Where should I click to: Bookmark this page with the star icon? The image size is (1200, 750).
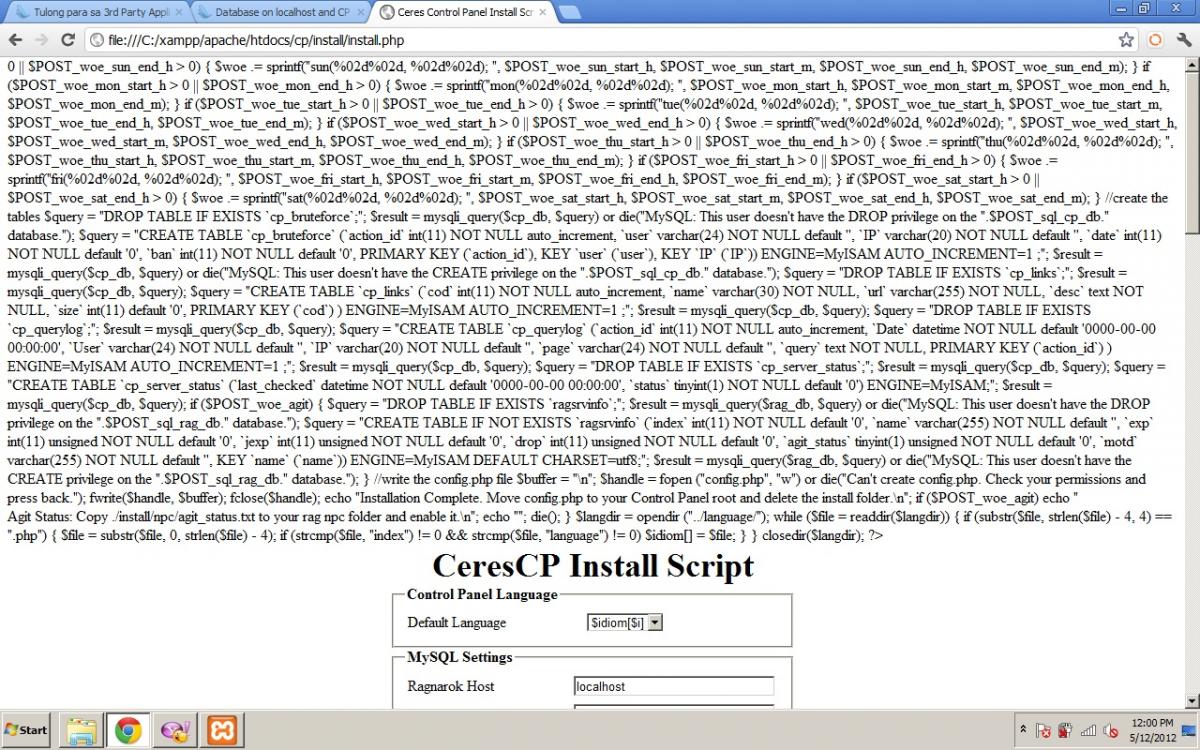coord(1126,40)
